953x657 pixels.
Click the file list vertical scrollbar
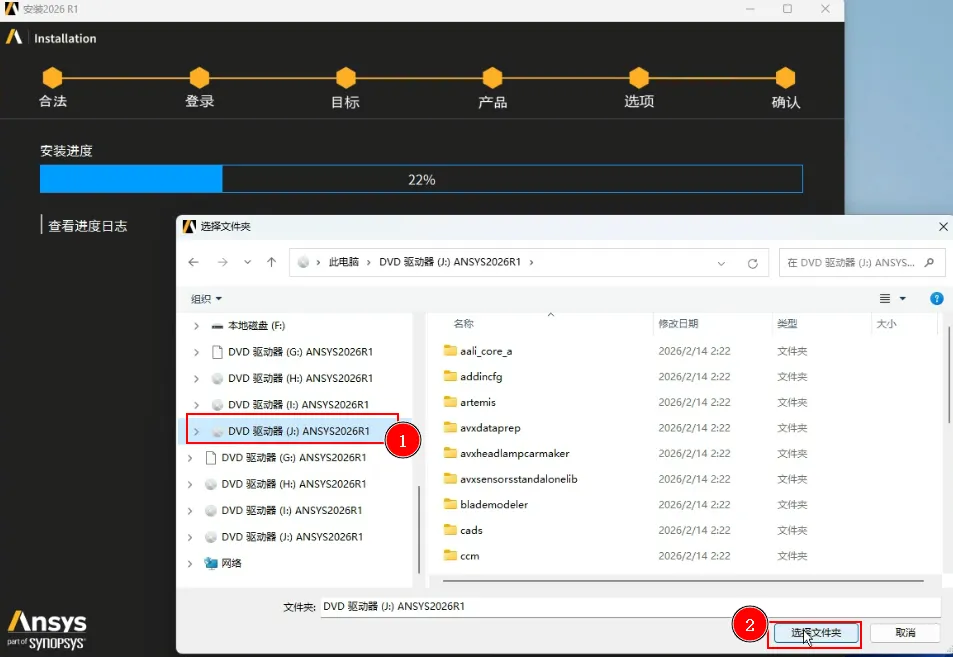pyautogui.click(x=949, y=375)
